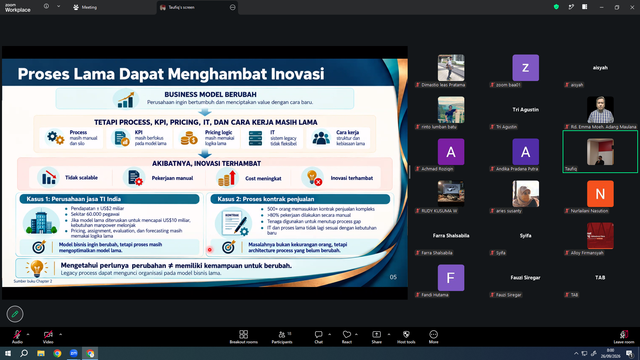Switch to the Meeting tab
Screen dimensions: 640x360
pos(85,7)
